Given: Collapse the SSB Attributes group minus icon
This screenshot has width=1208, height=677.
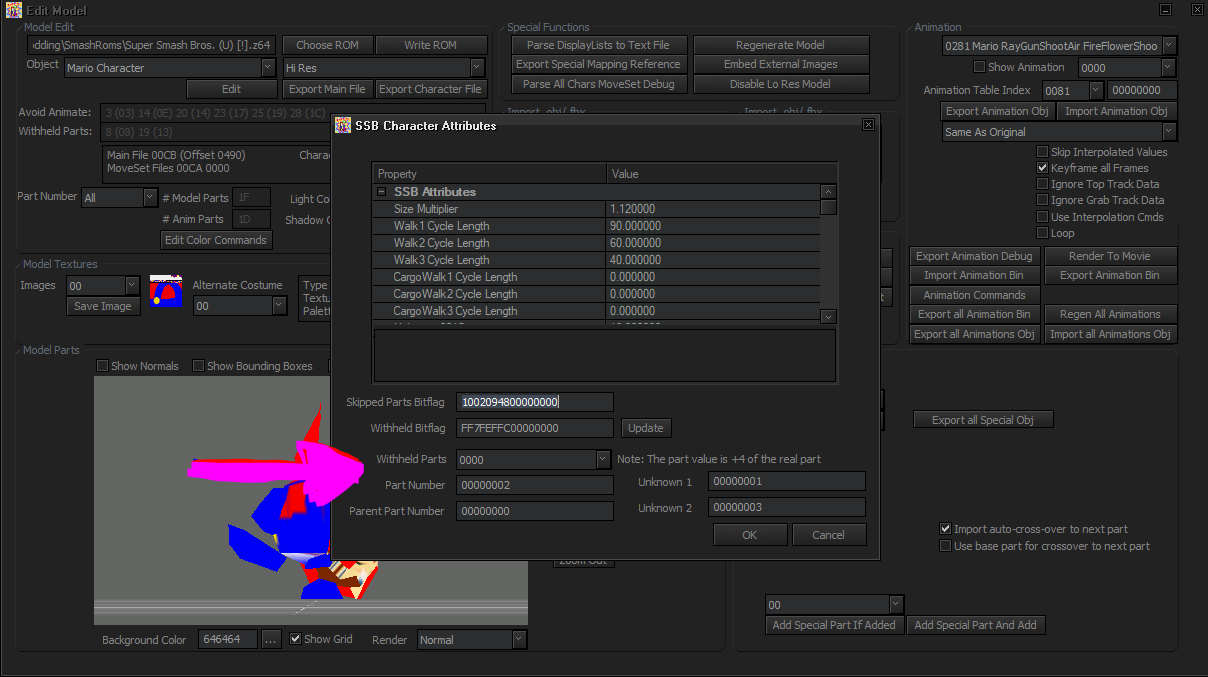Looking at the screenshot, I should 381,192.
